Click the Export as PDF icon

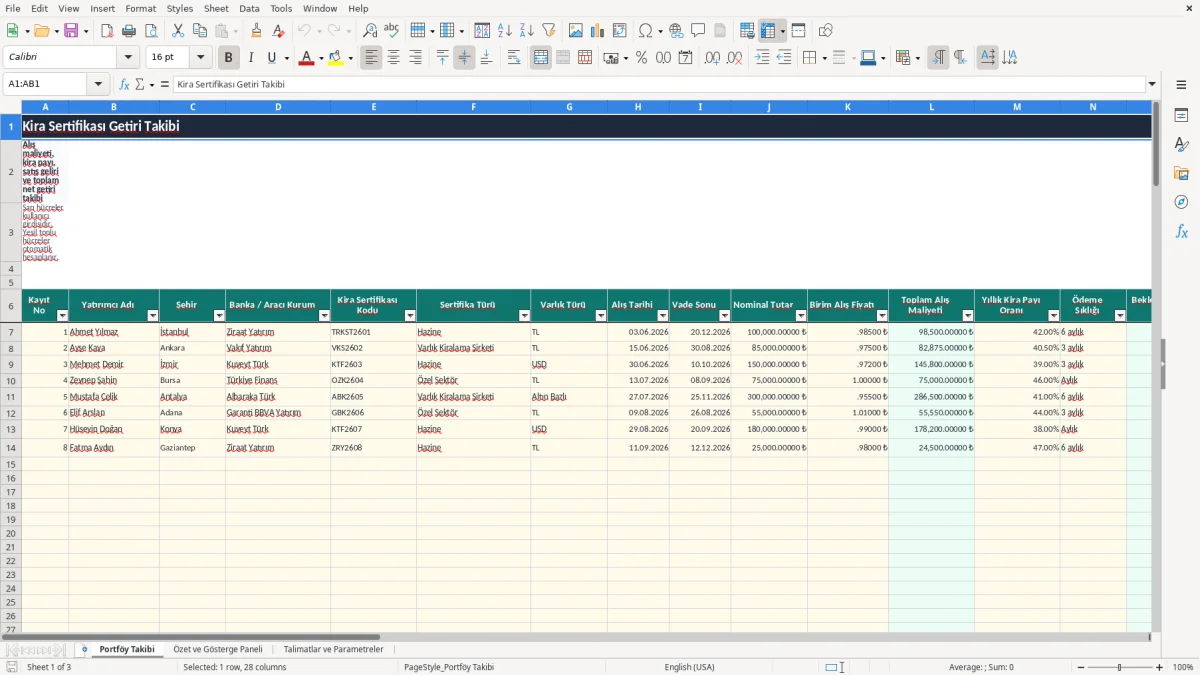click(107, 31)
